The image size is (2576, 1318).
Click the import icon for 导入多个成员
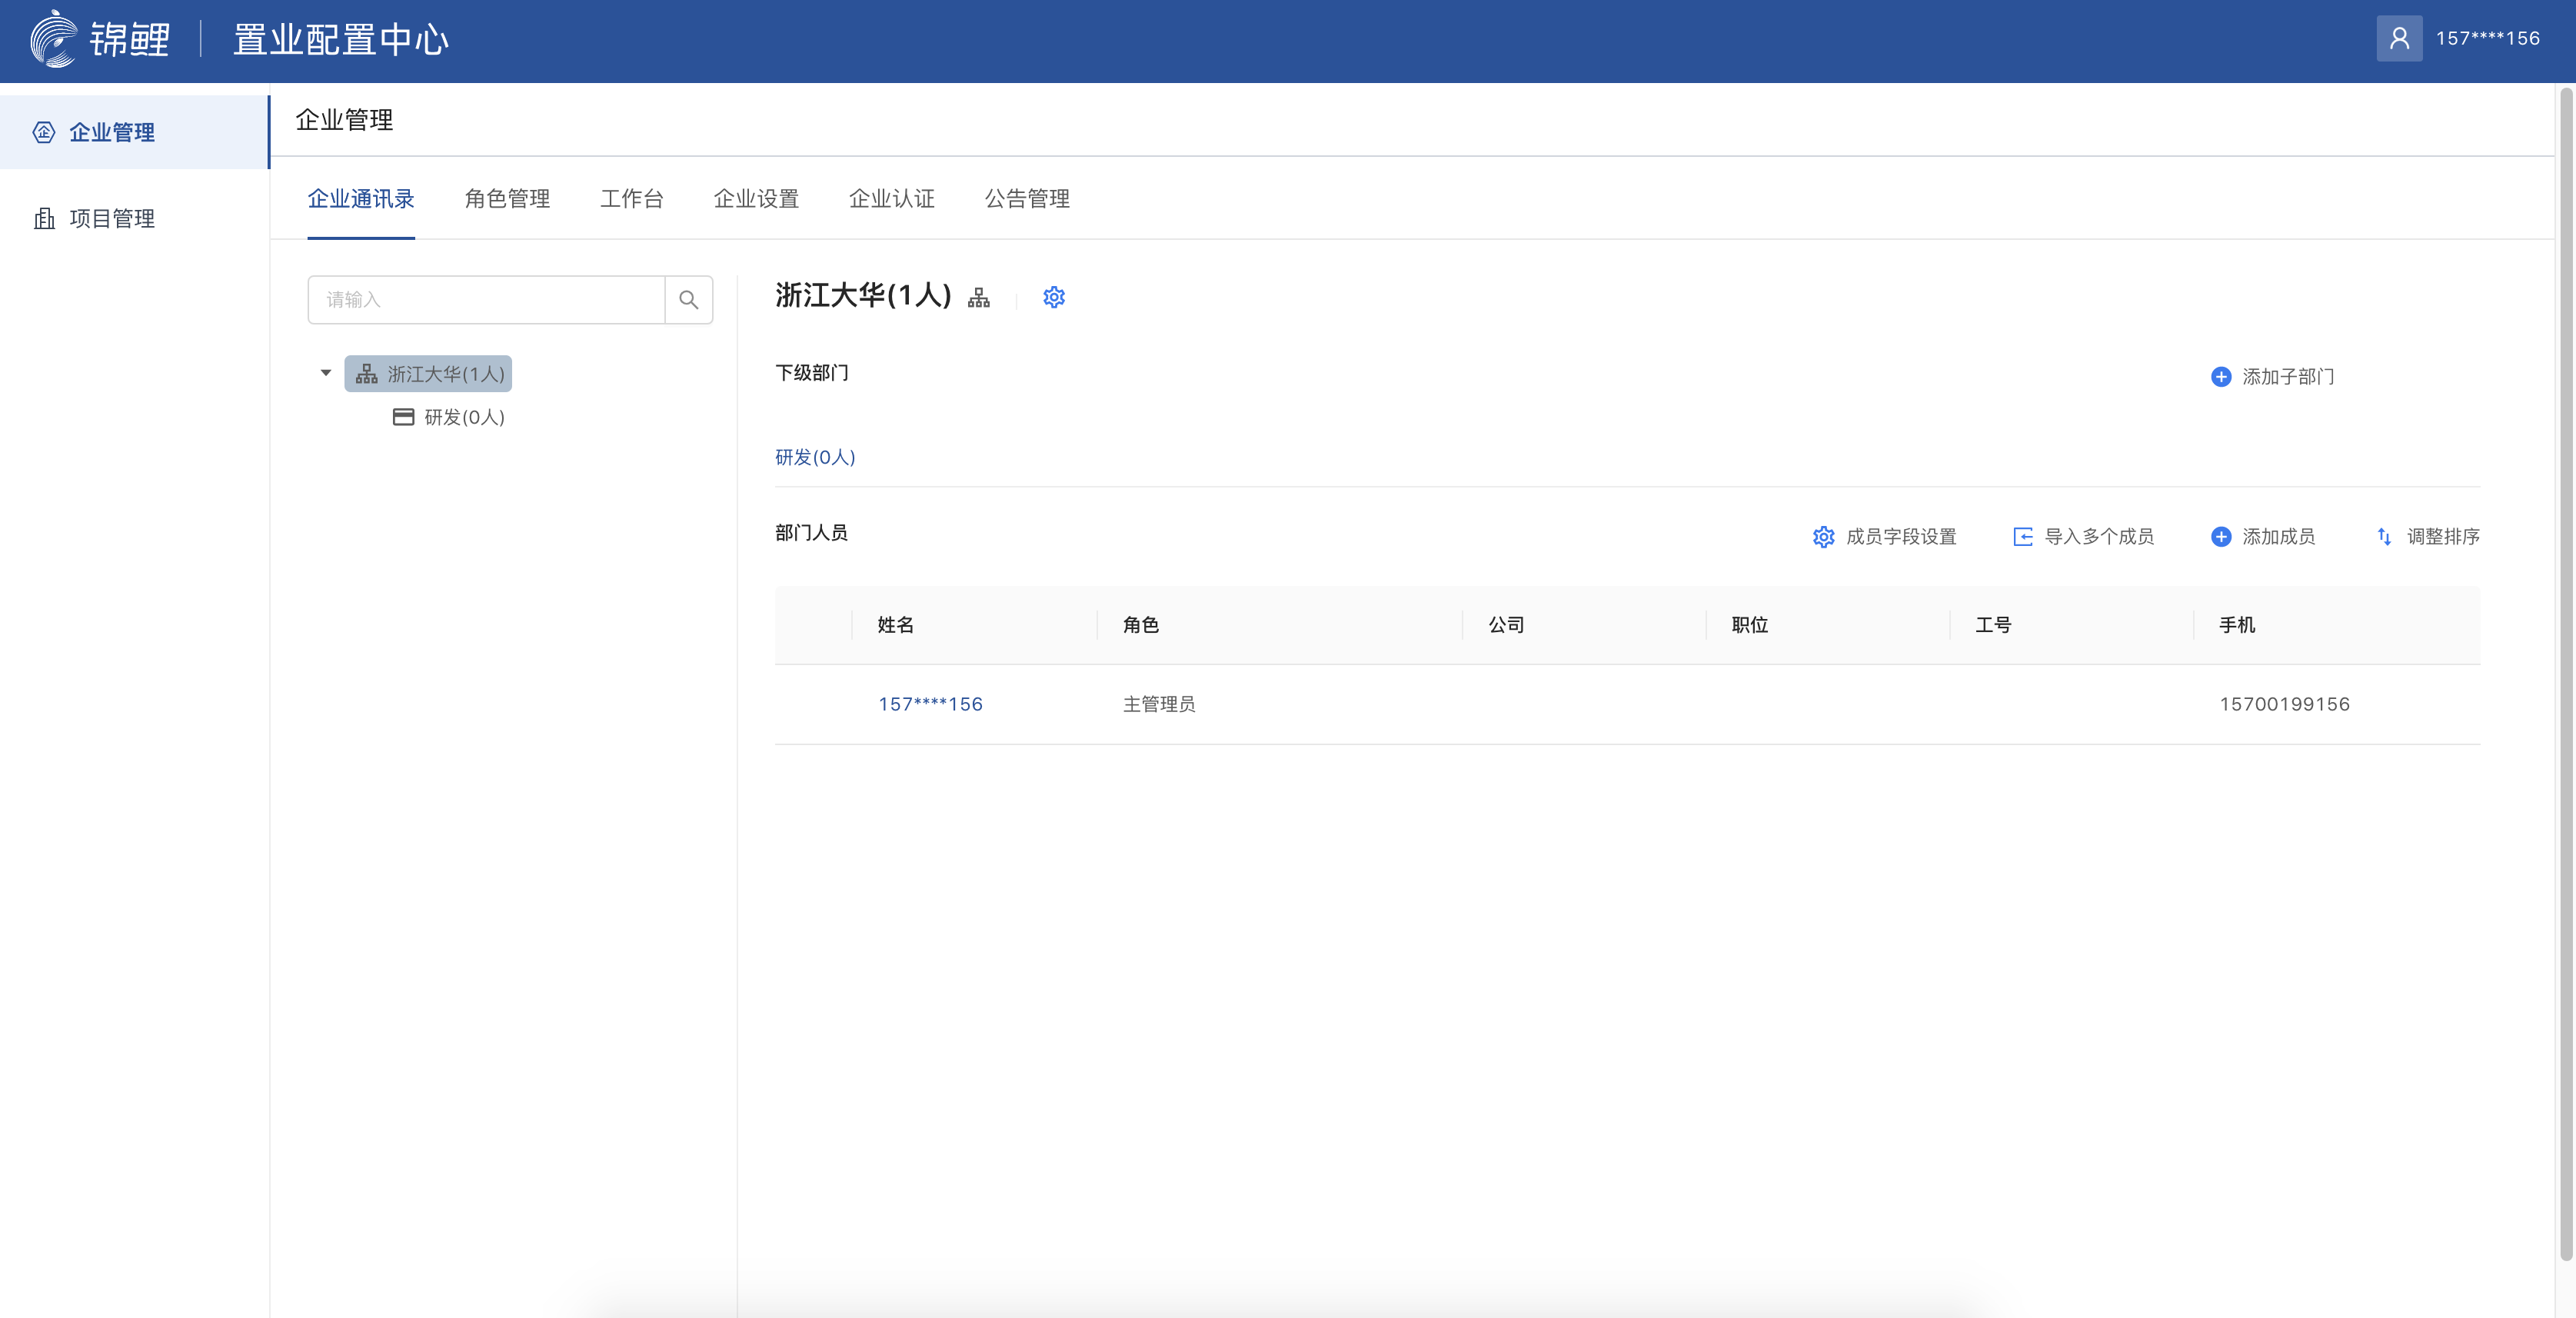point(2022,537)
